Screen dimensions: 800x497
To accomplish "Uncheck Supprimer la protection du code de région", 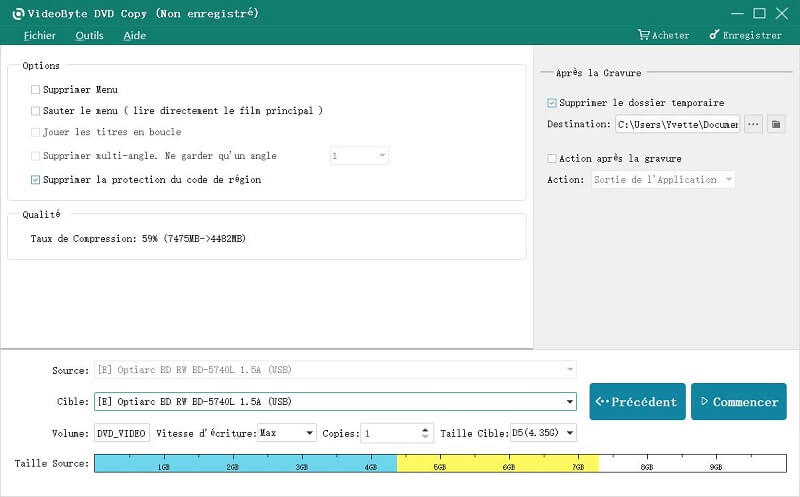I will tap(35, 180).
